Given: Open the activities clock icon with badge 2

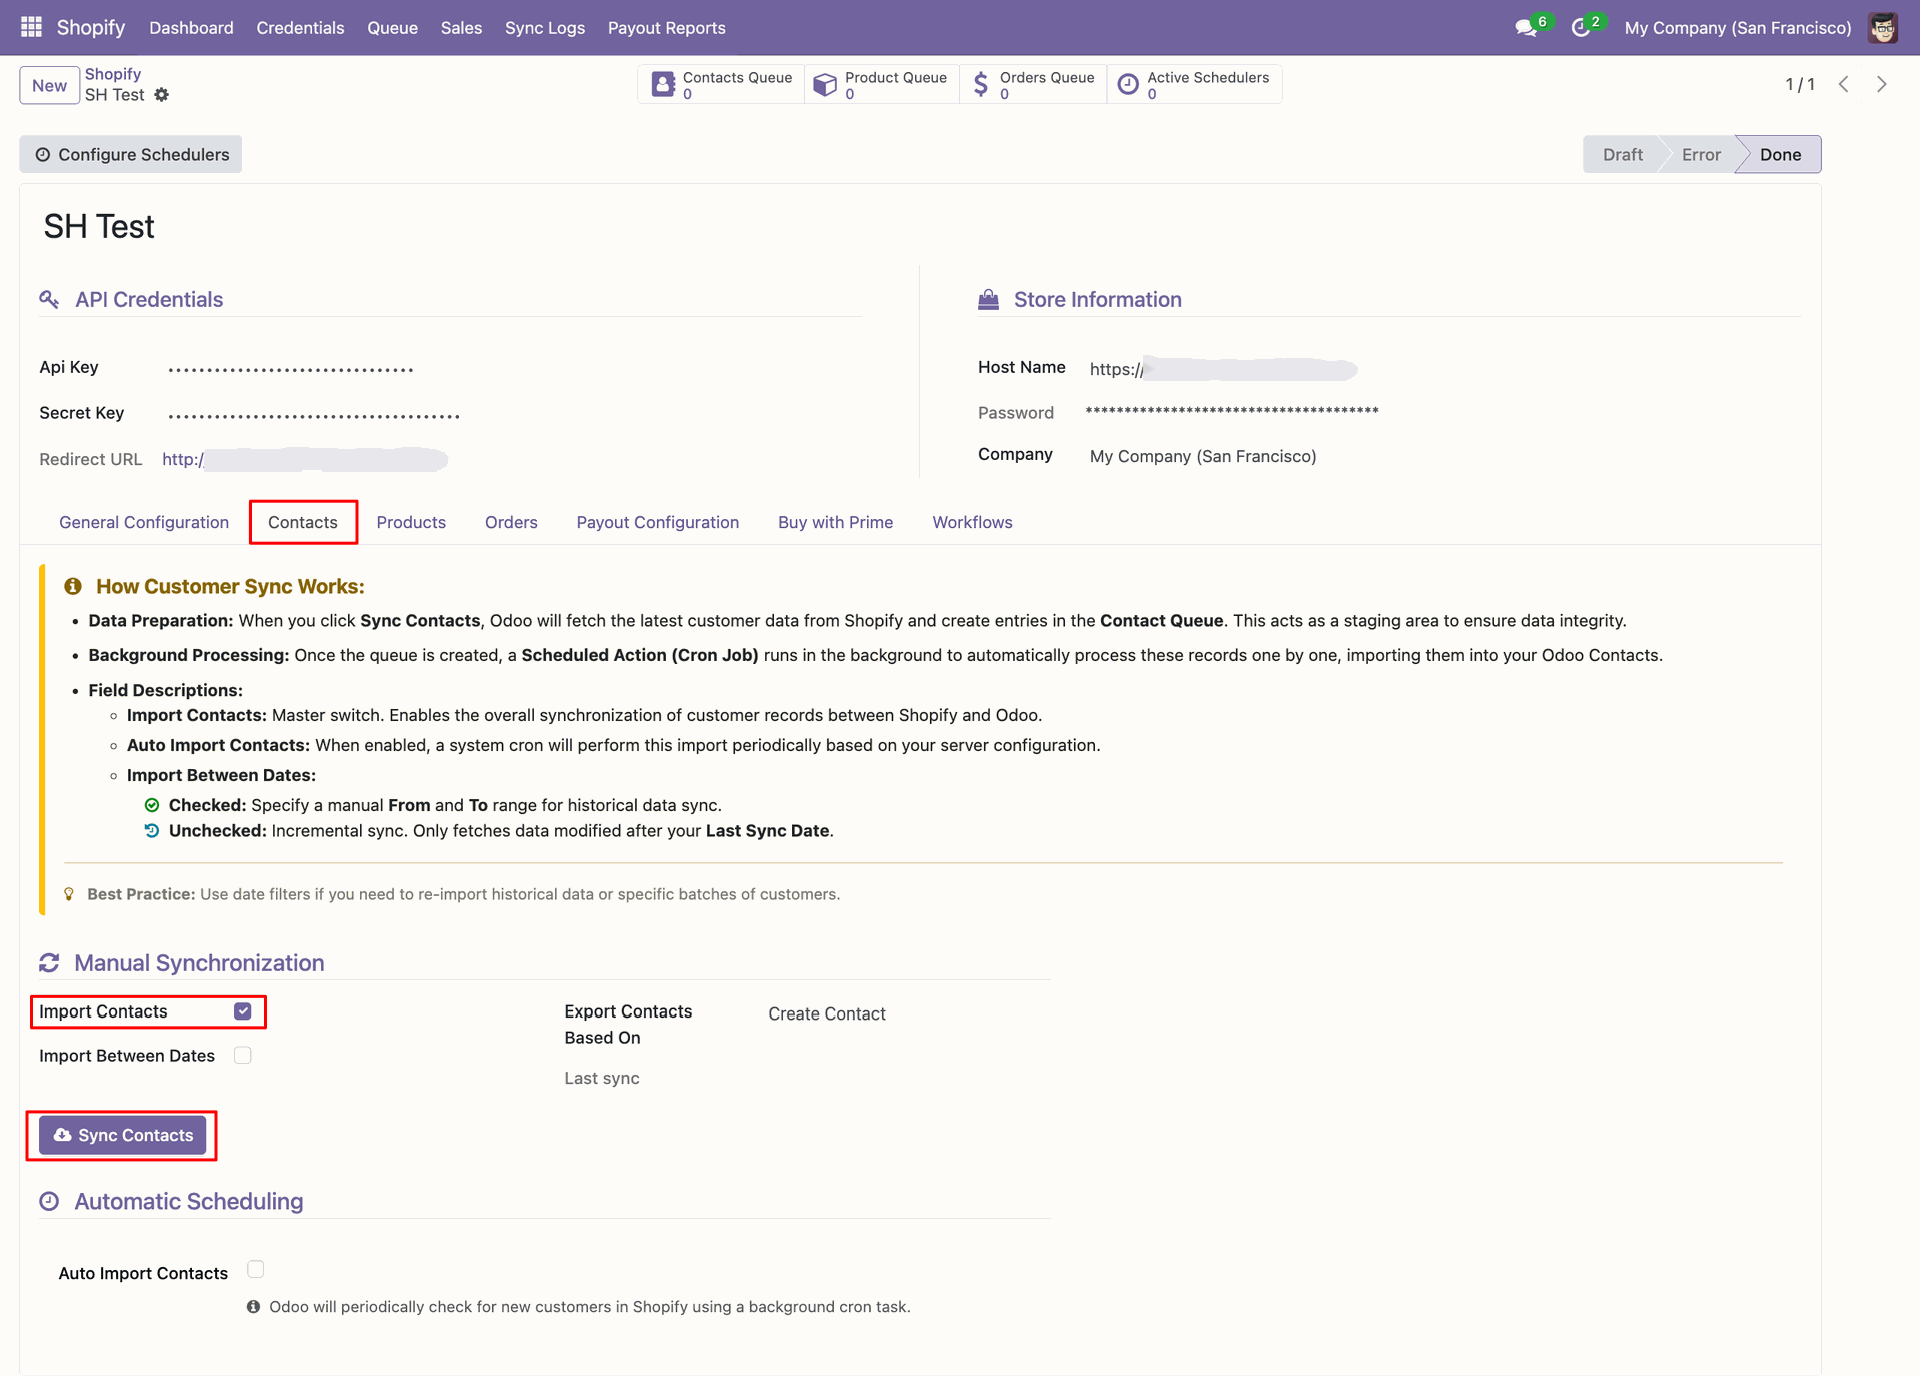Looking at the screenshot, I should 1581,28.
